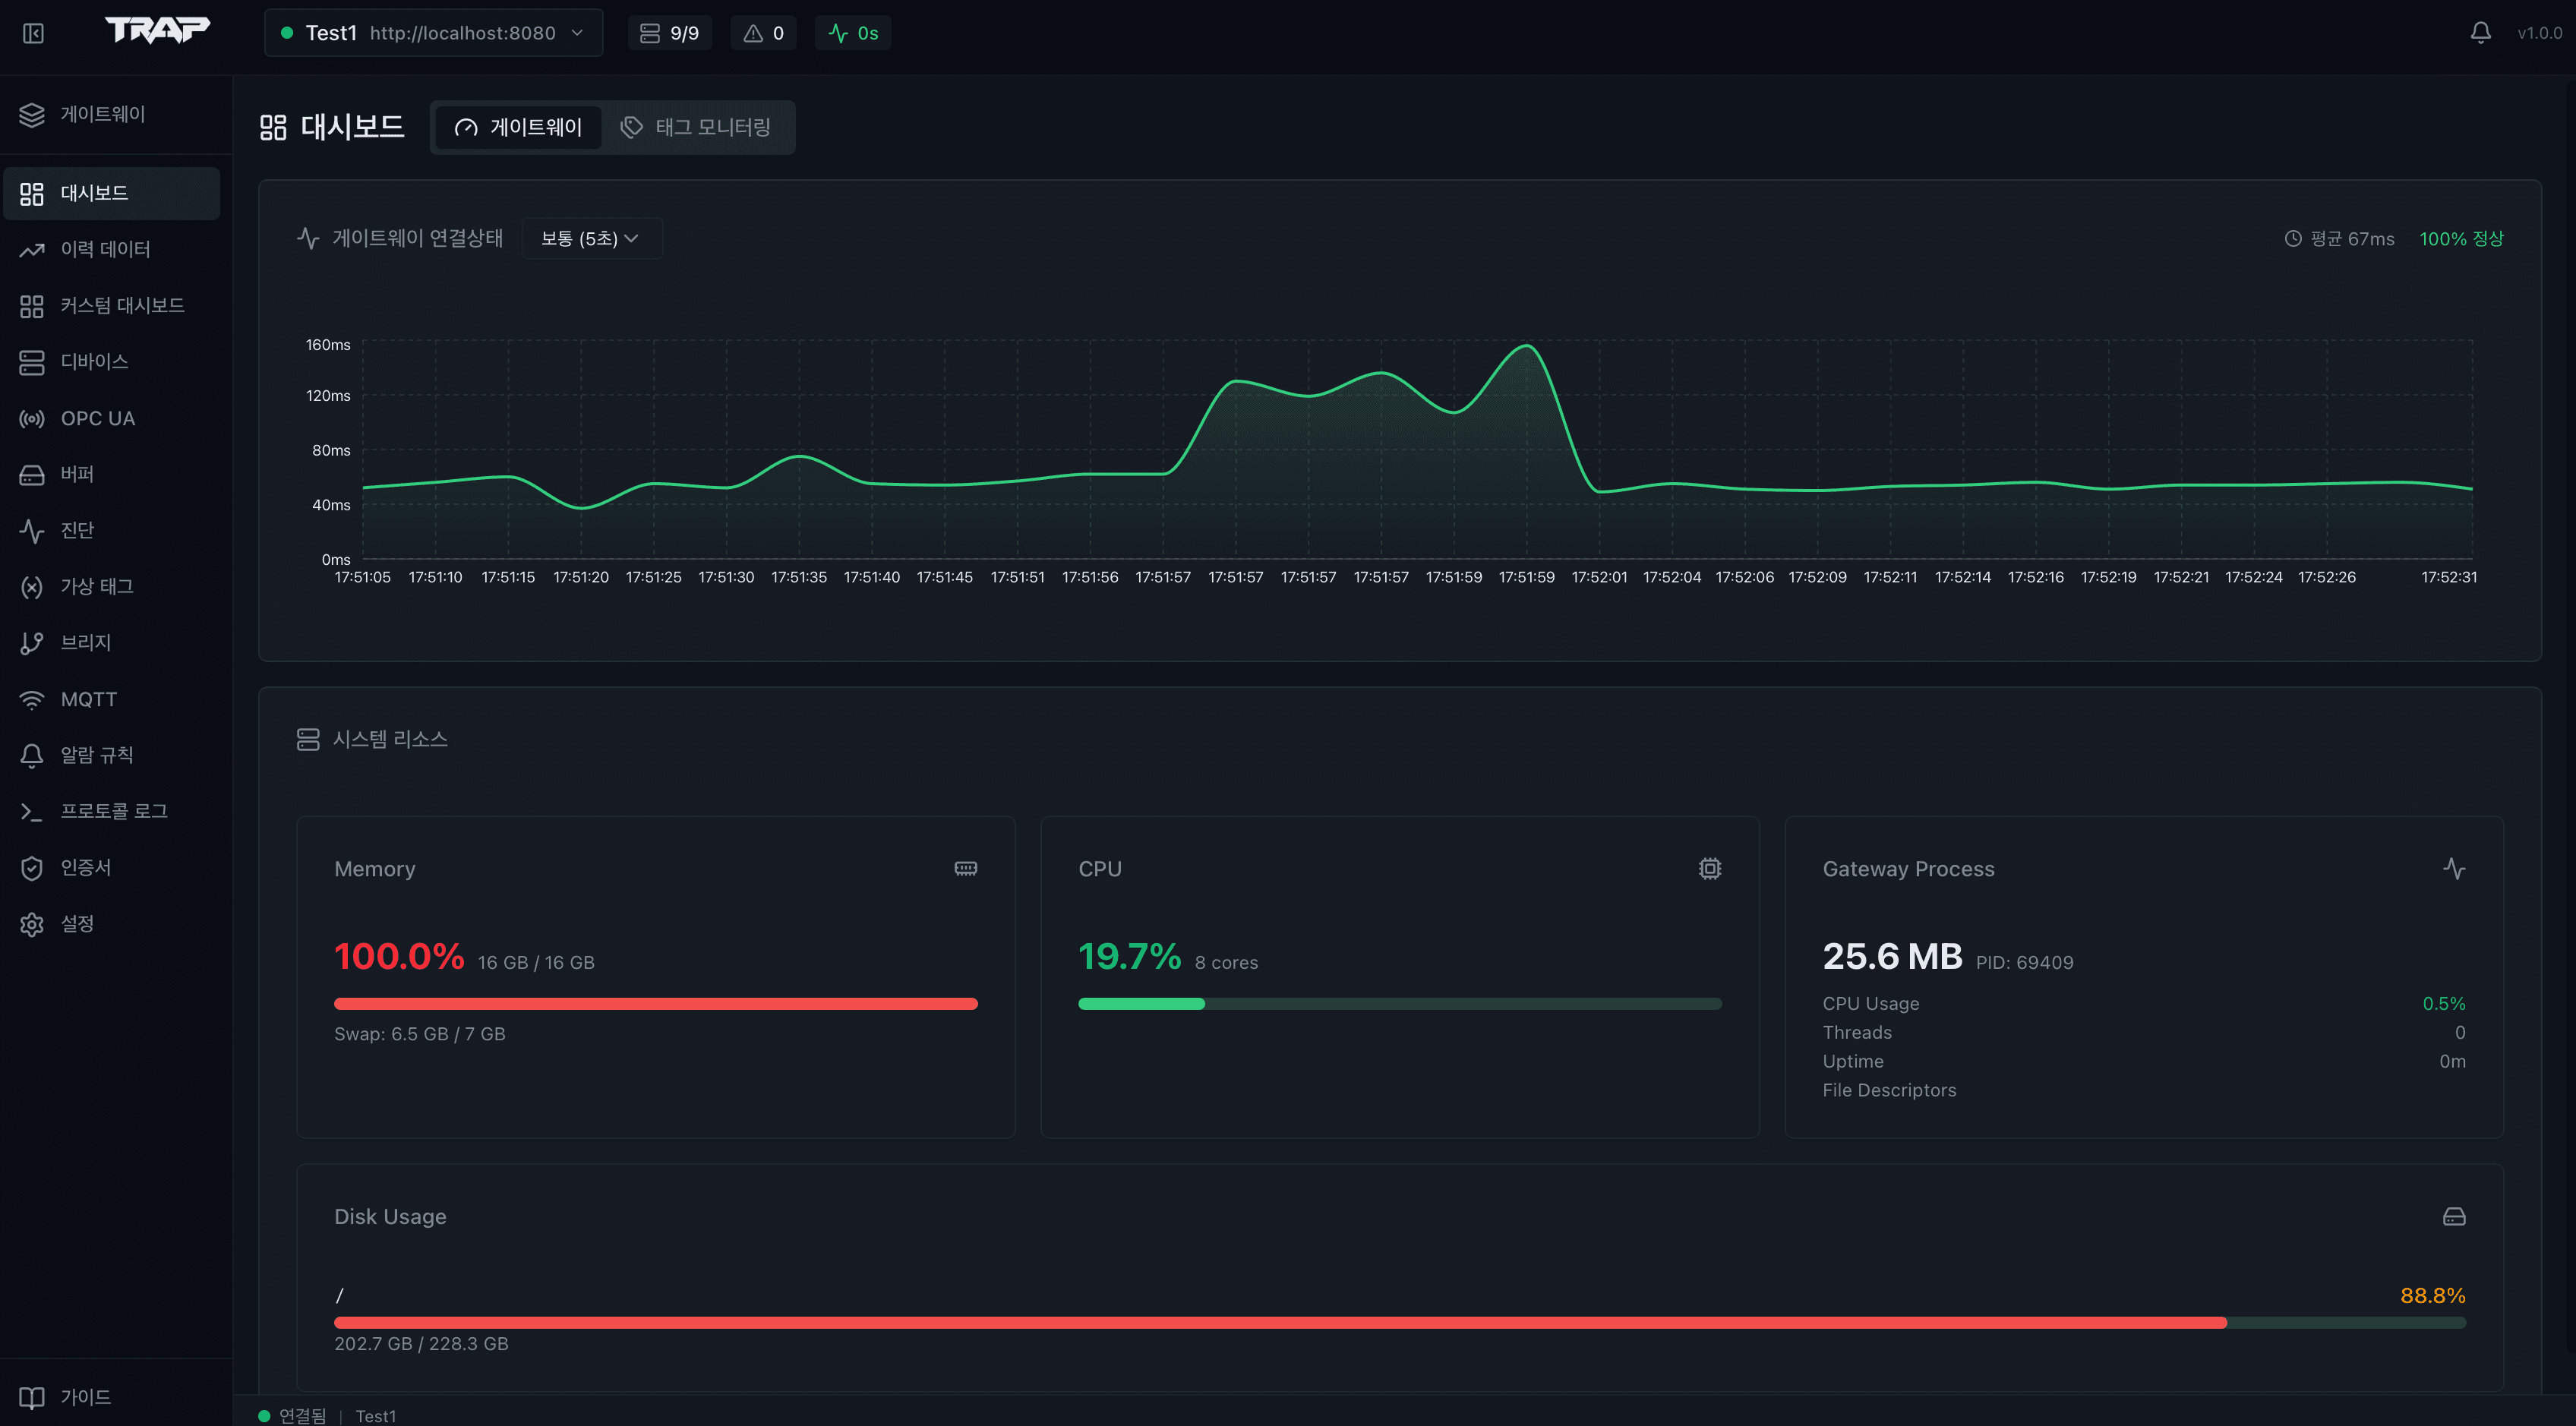
Task: Open the Test1 gateway selector dropdown
Action: 433,33
